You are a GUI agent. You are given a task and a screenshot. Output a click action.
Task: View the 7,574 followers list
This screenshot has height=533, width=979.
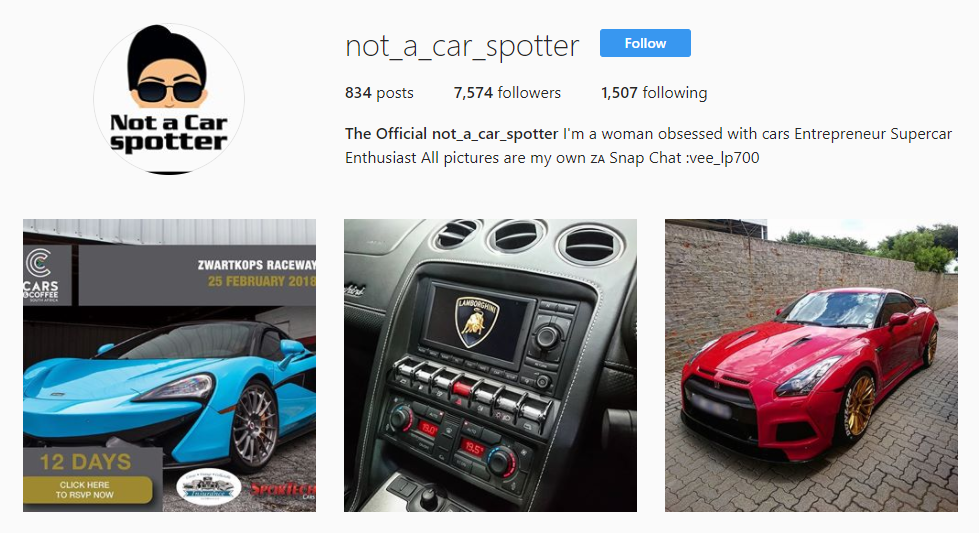(x=507, y=93)
